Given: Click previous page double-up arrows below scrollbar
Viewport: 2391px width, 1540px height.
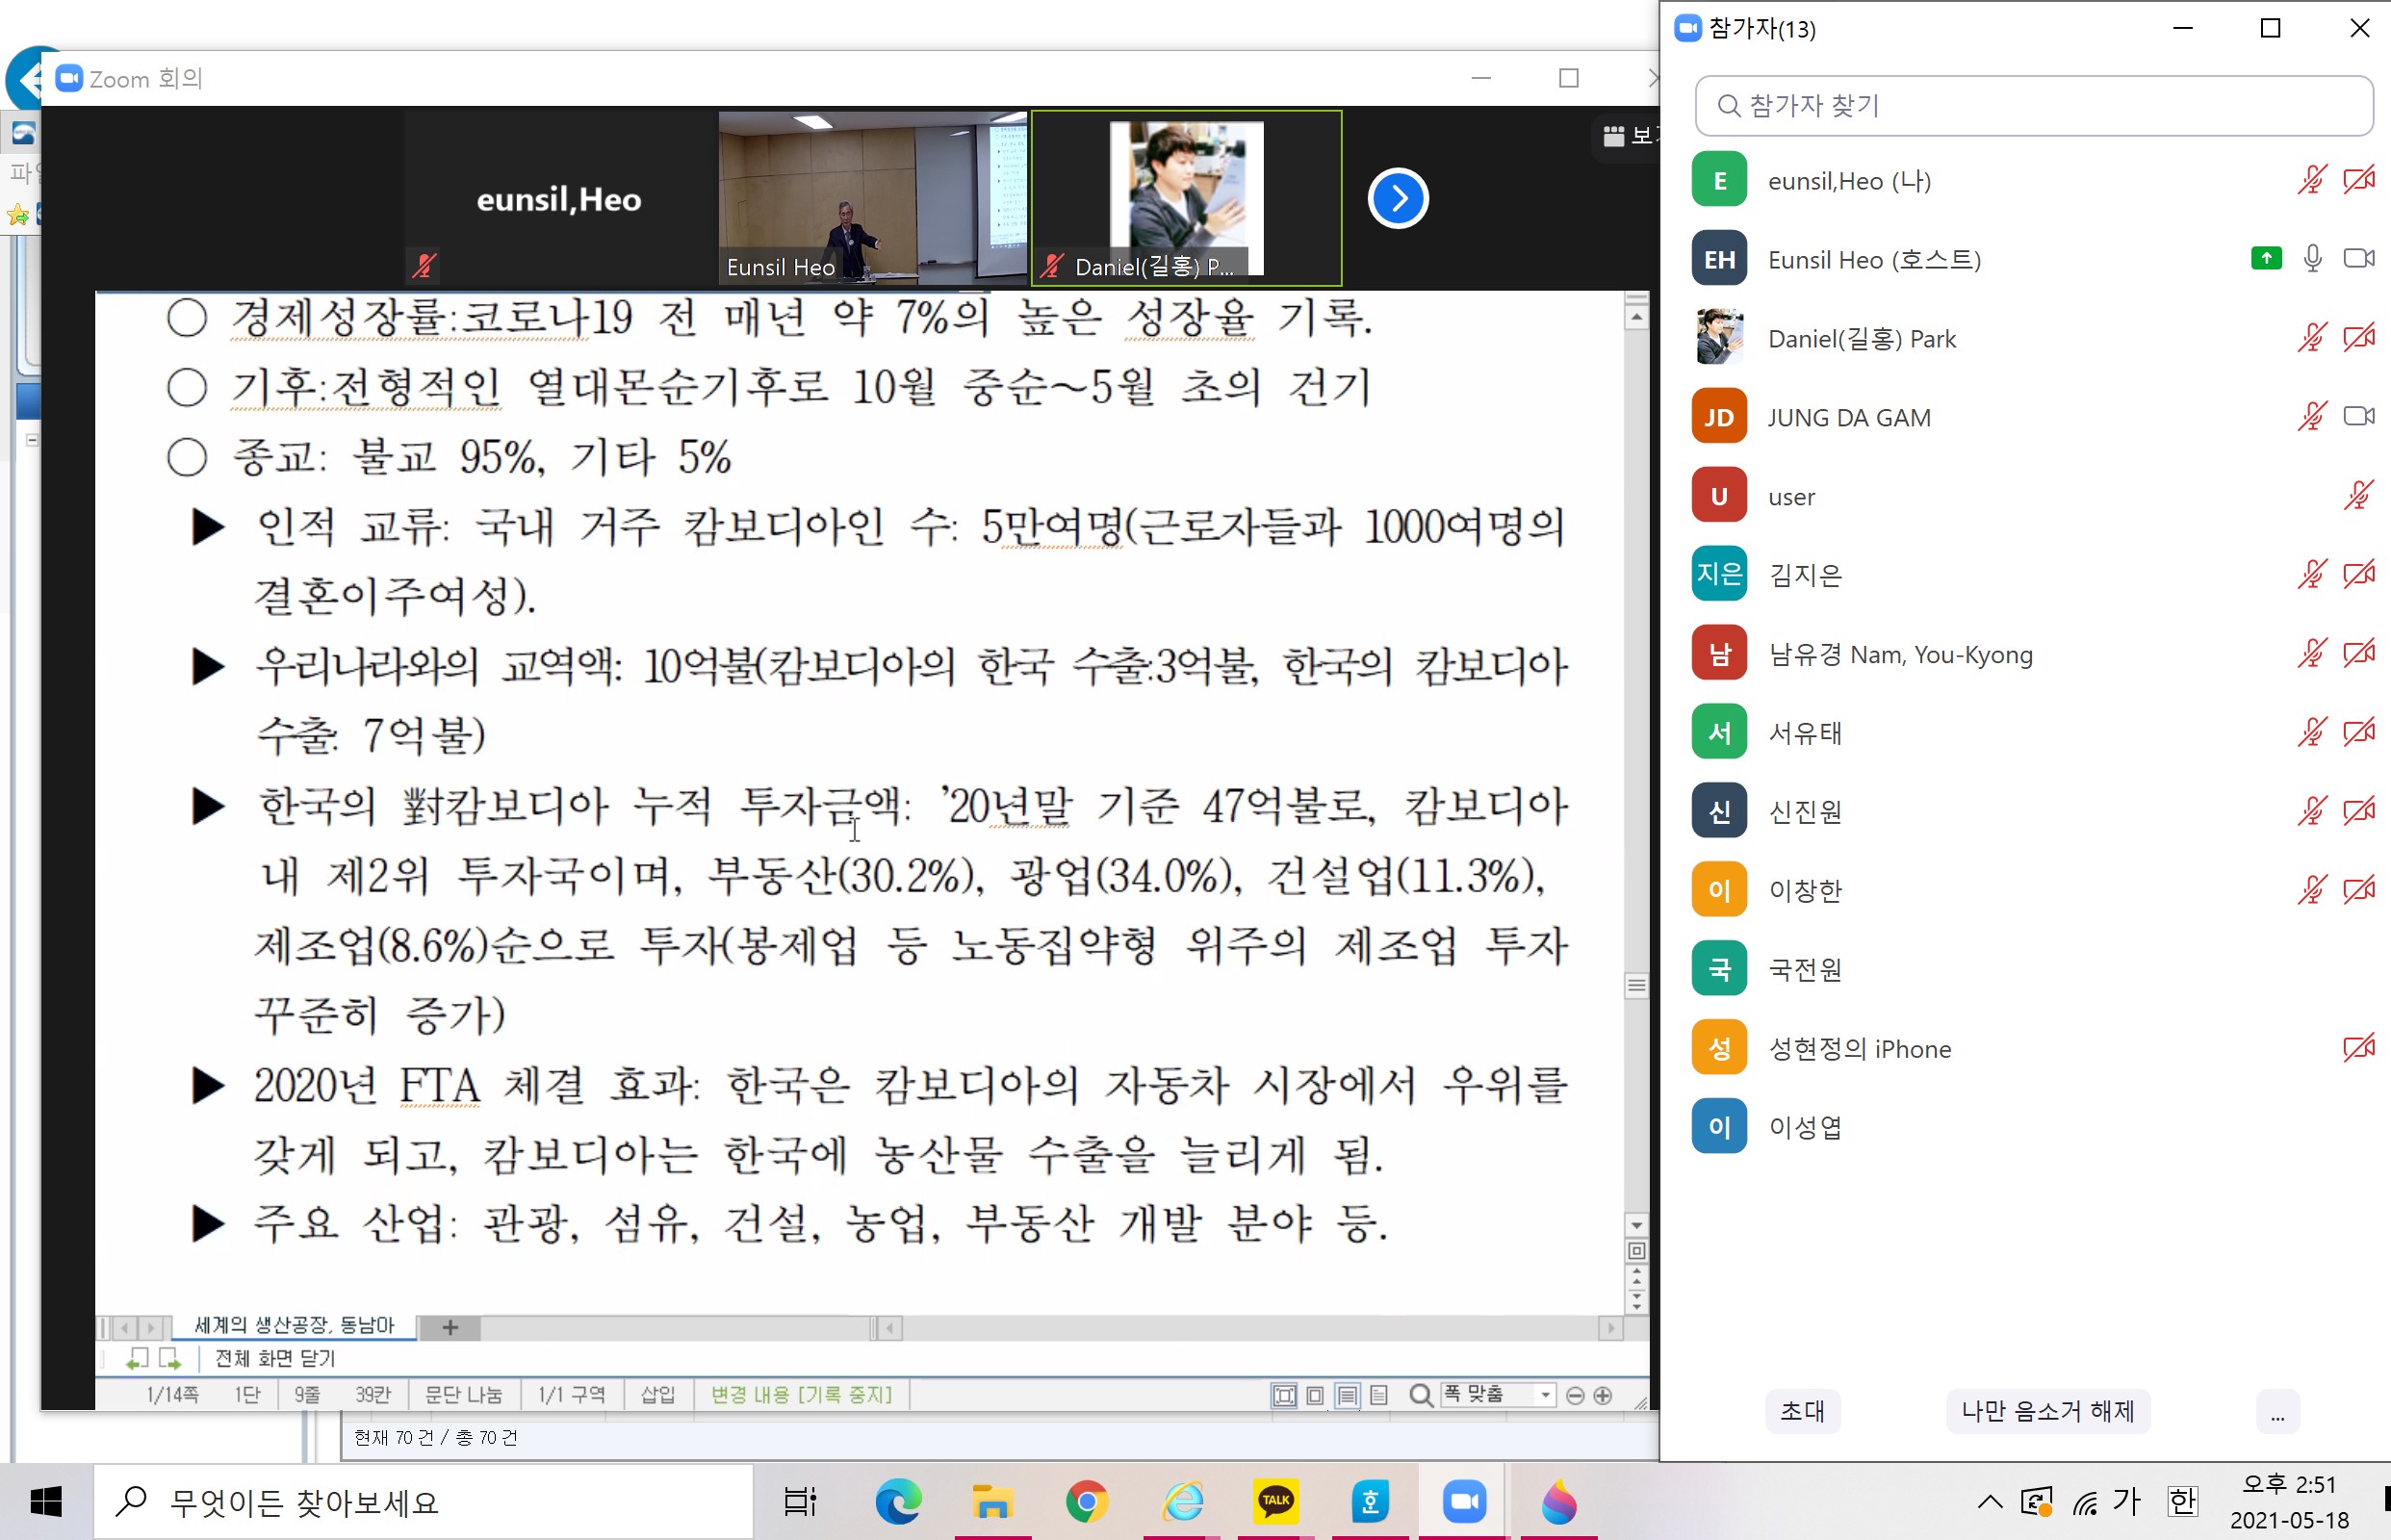Looking at the screenshot, I should pos(1636,1275).
